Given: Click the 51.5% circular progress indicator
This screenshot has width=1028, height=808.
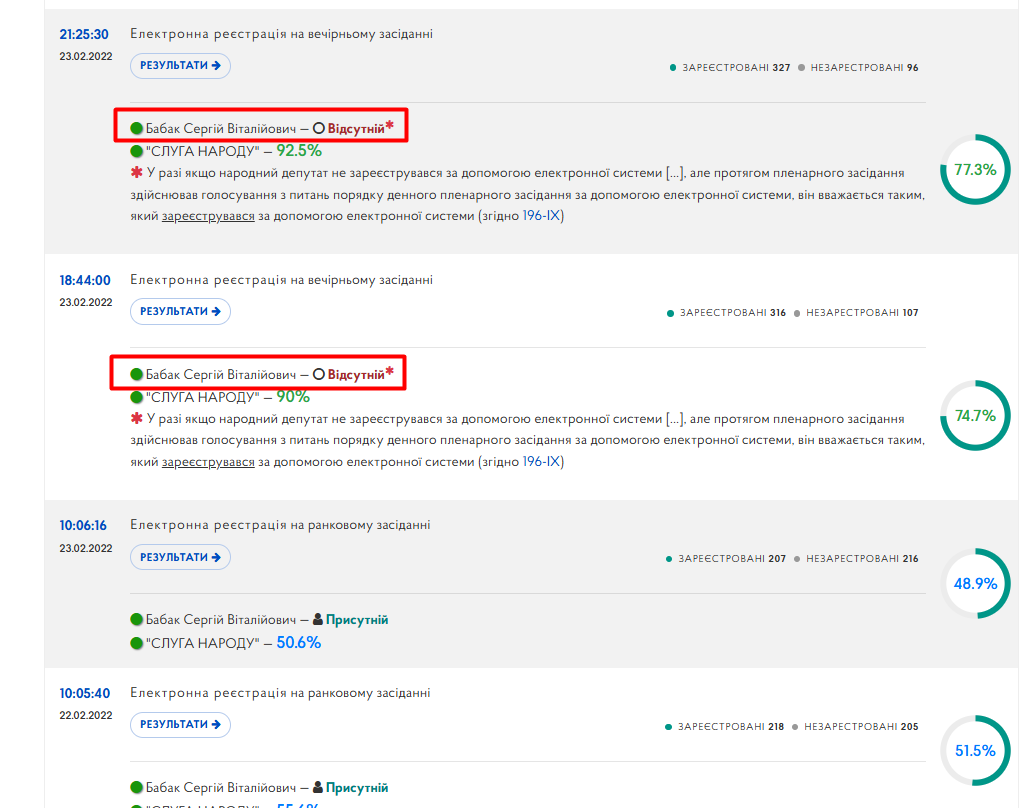Looking at the screenshot, I should pos(975,751).
